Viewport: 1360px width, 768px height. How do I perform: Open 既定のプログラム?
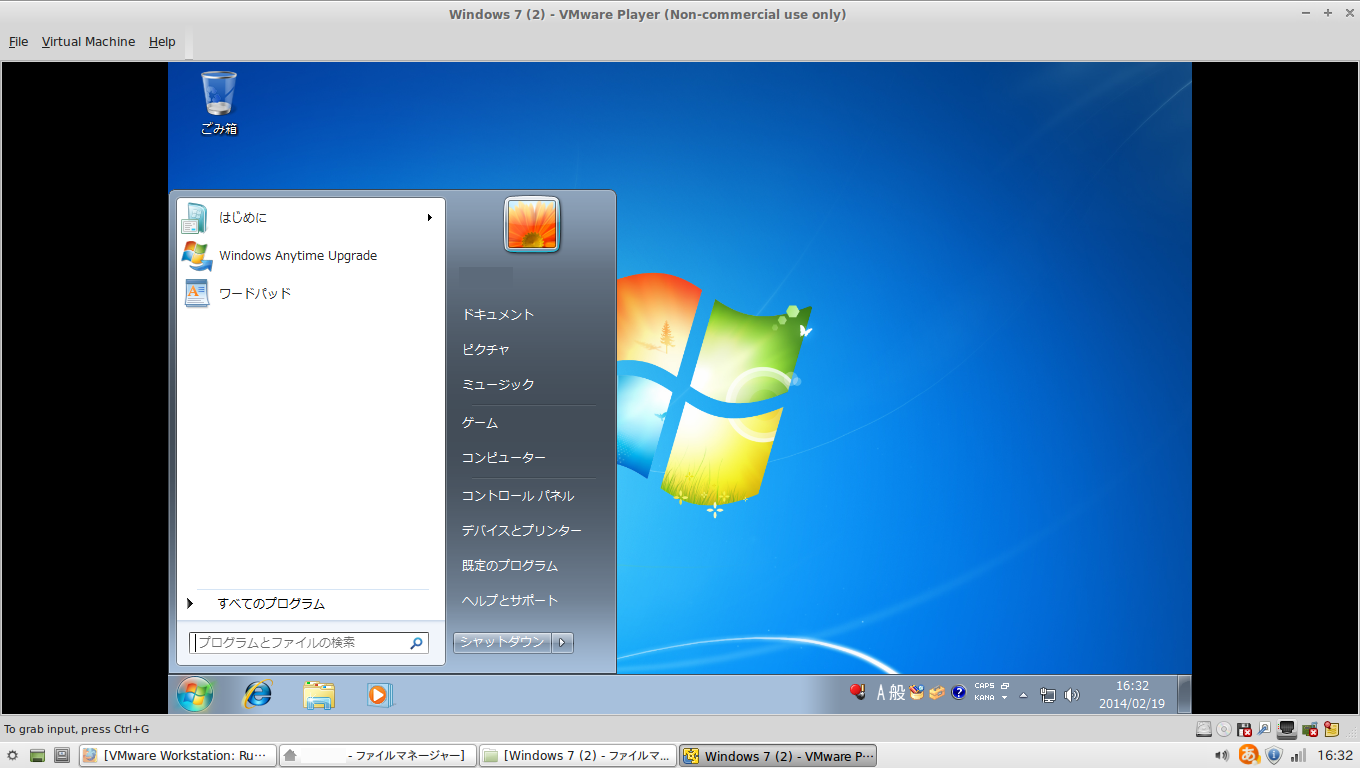click(x=510, y=565)
